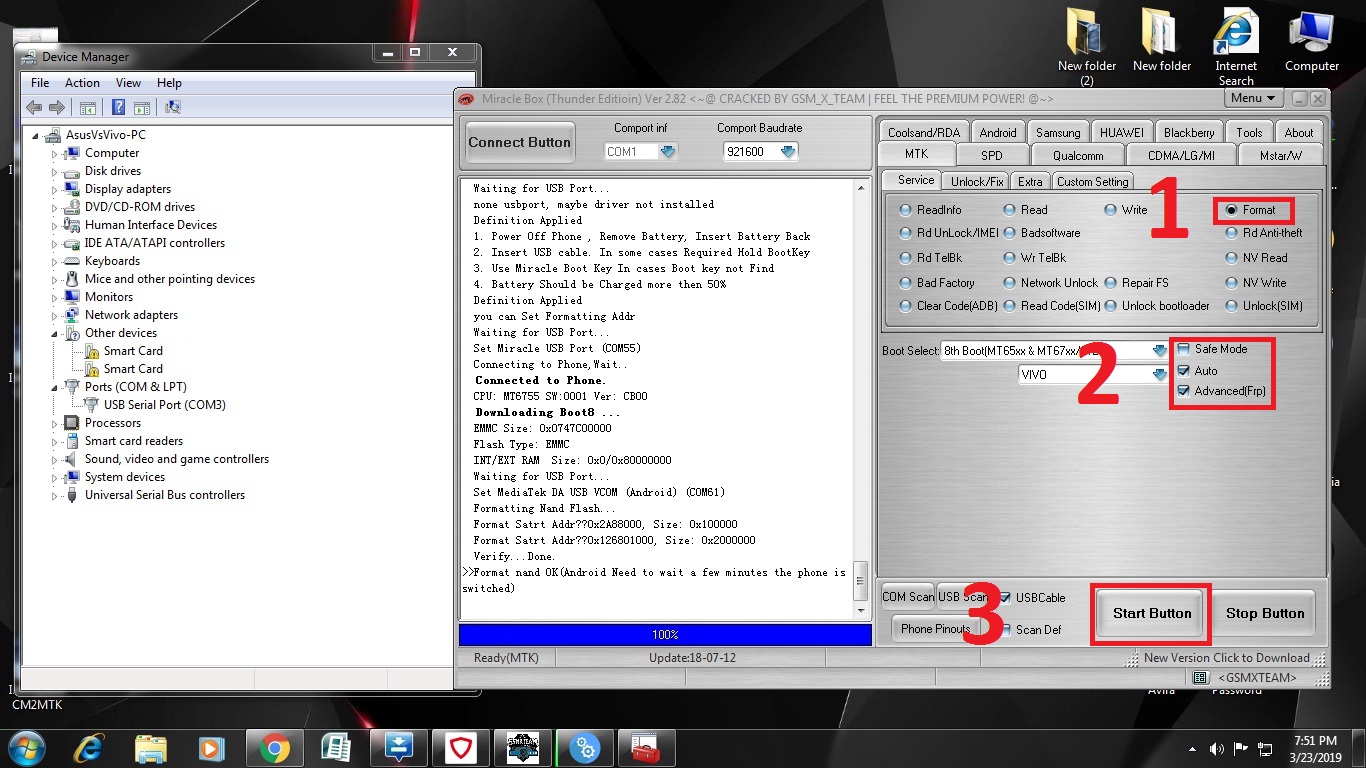This screenshot has height=768, width=1366.
Task: Switch to the Samsung tab
Action: [x=1058, y=132]
